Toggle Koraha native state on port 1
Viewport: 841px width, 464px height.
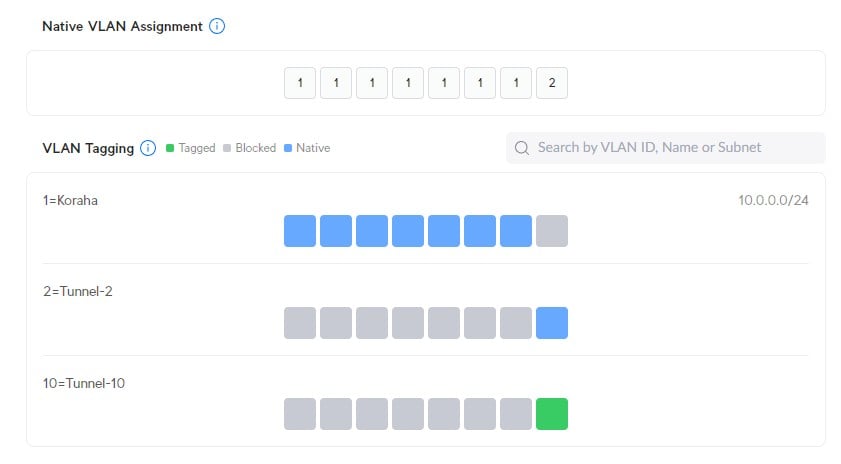pyautogui.click(x=300, y=231)
